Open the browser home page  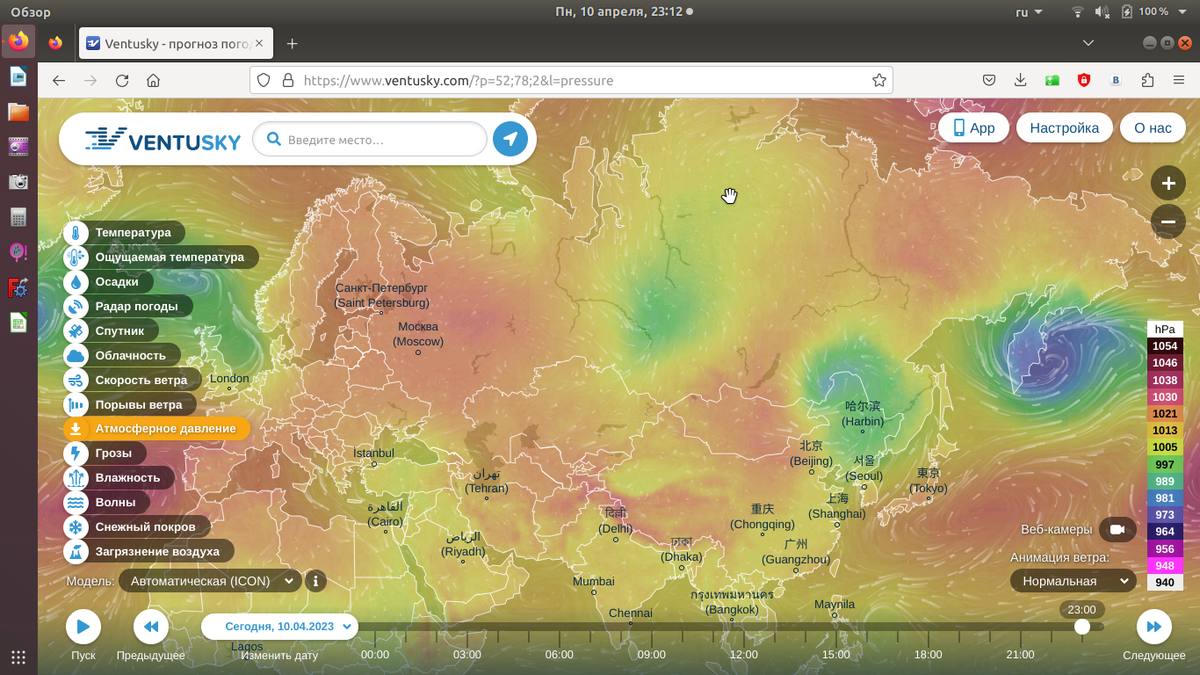(x=153, y=80)
